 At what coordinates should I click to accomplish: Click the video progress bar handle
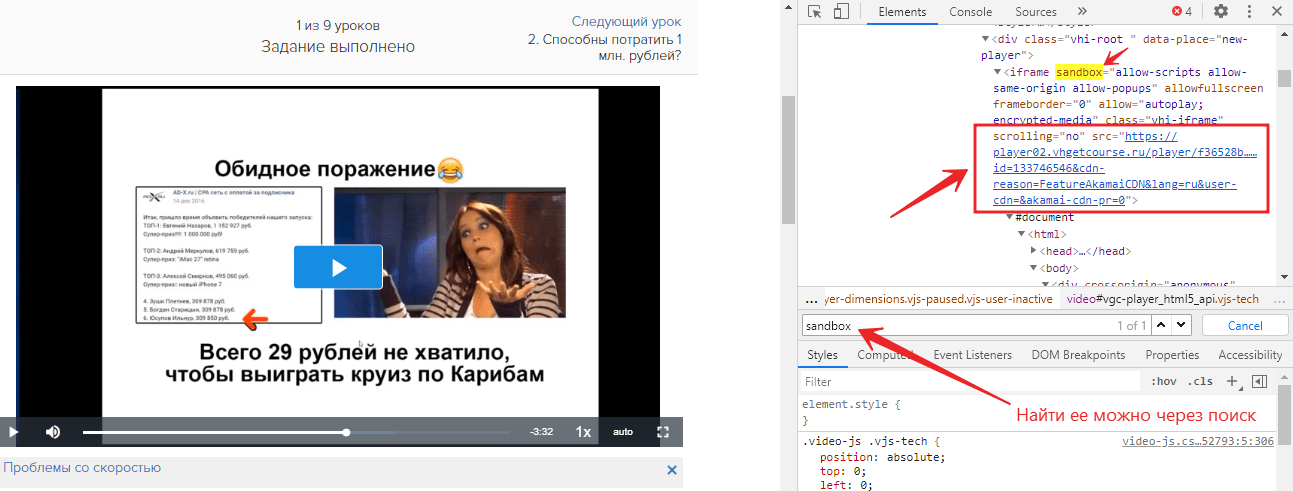pyautogui.click(x=346, y=432)
